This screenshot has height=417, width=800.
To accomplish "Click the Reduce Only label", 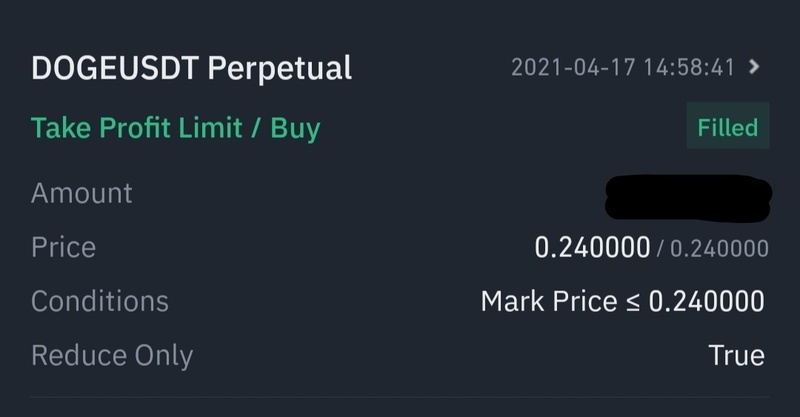I will pyautogui.click(x=112, y=355).
